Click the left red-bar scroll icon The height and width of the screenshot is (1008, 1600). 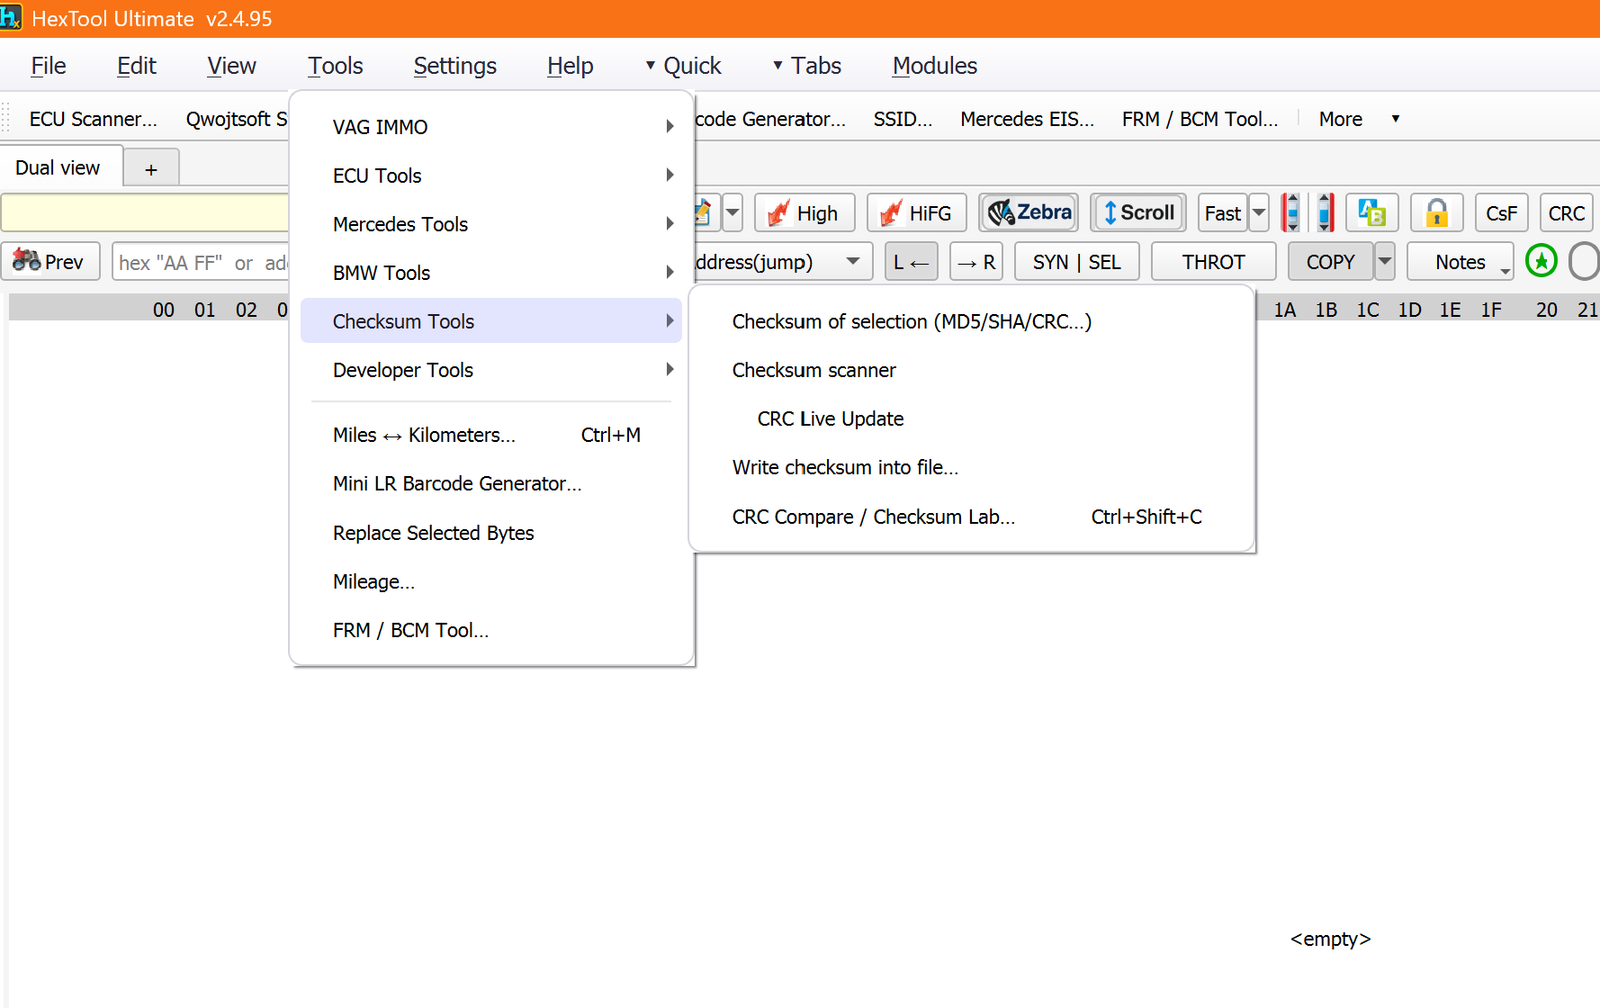(x=1291, y=213)
